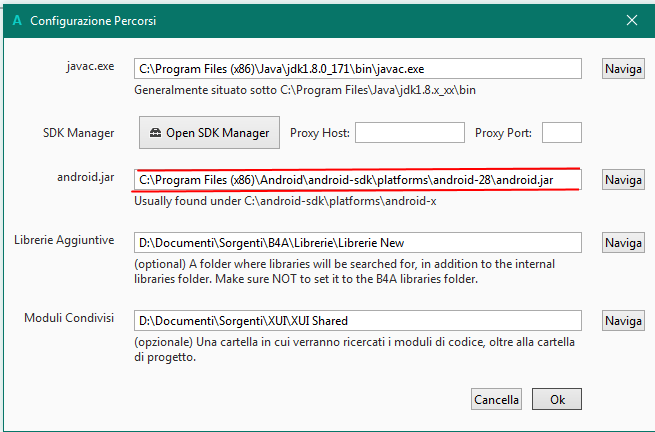Viewport: 655px width, 432px height.
Task: Click the javac.exe label
Action: [x=87, y=66]
